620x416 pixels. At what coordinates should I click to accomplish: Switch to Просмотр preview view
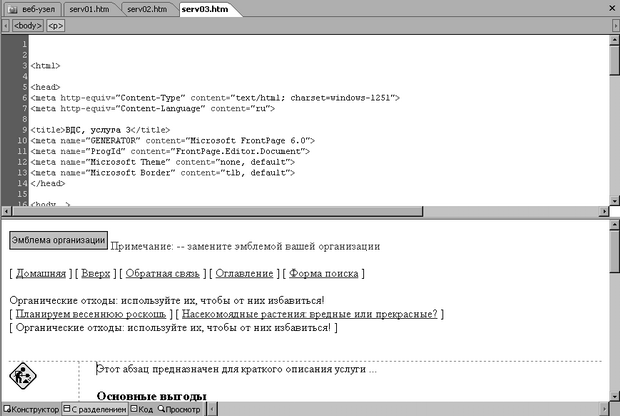coord(181,409)
